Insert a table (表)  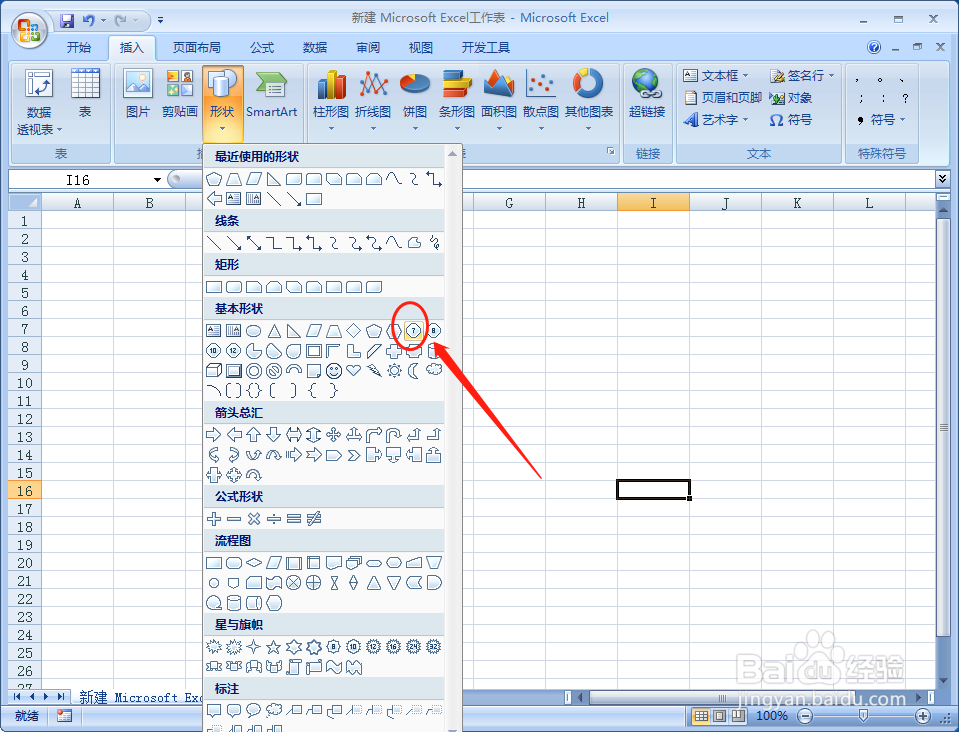coord(85,93)
